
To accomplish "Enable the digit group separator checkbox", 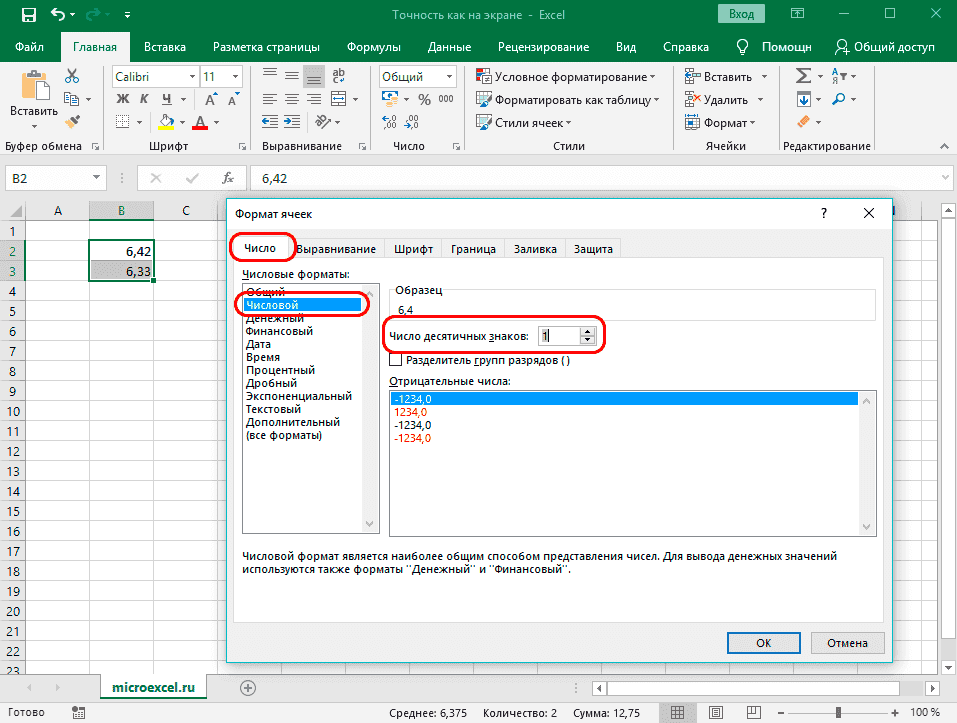I will click(x=394, y=360).
